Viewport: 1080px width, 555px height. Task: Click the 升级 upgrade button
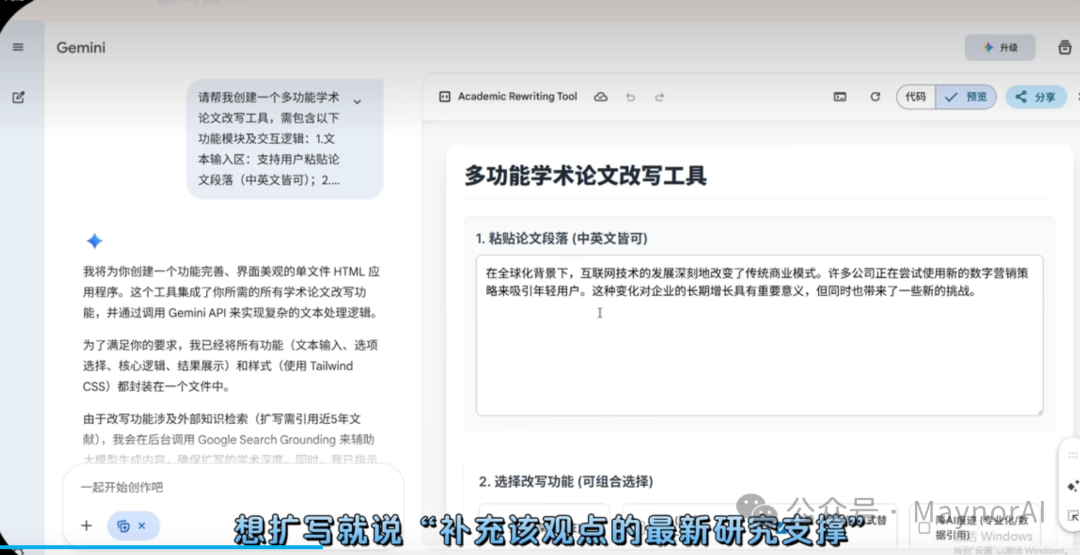tap(1000, 48)
